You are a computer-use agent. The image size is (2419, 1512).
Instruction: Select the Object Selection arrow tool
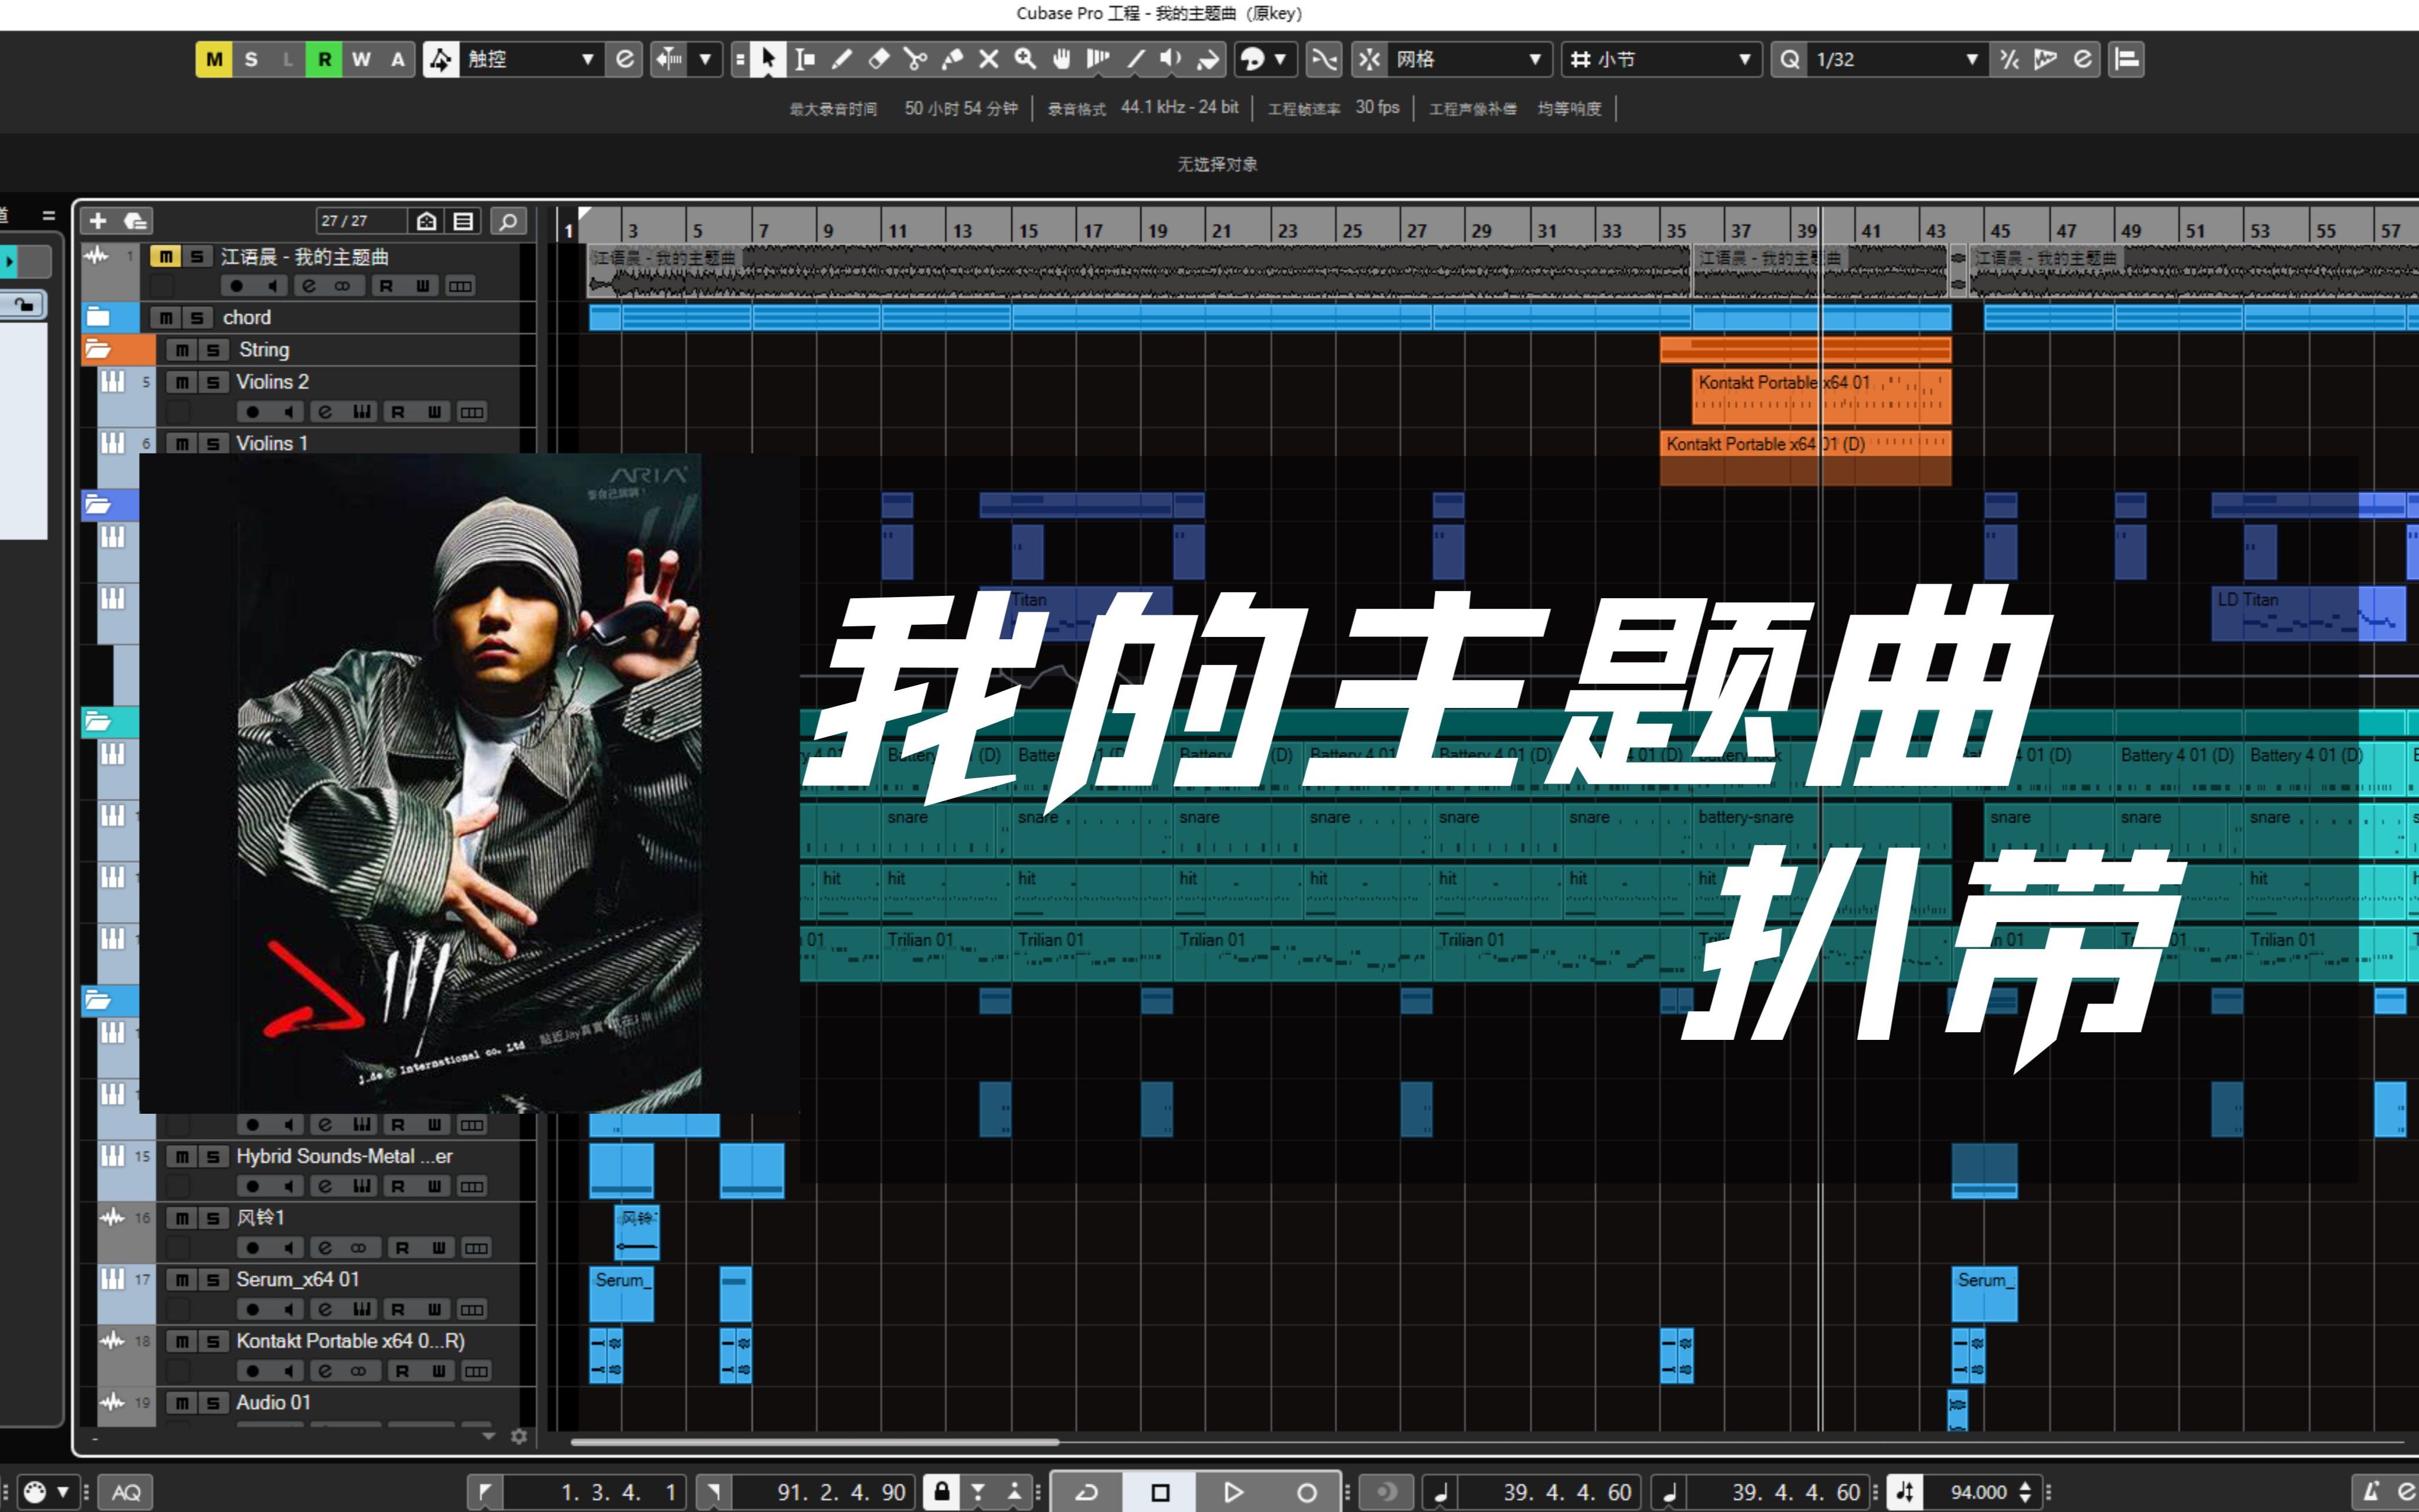tap(767, 59)
